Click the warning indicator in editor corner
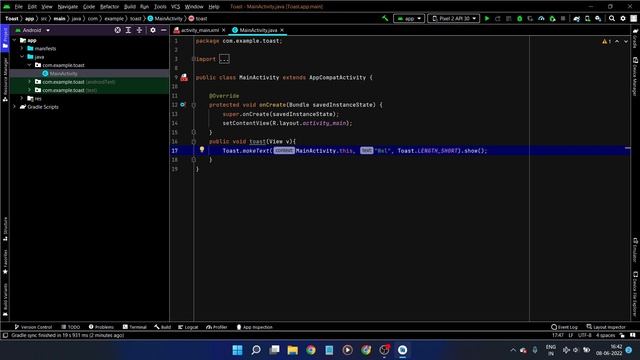 tap(606, 42)
